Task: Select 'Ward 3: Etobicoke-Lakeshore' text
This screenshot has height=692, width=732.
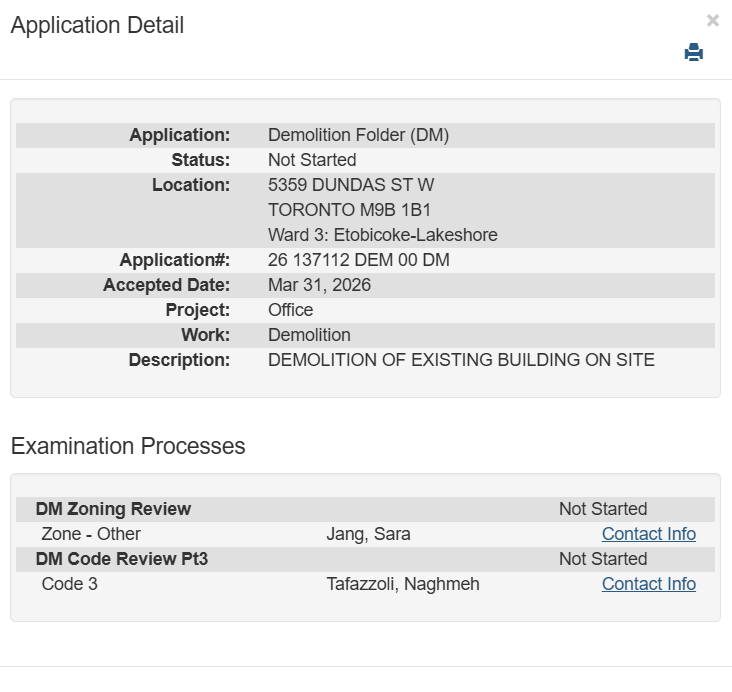Action: 382,235
